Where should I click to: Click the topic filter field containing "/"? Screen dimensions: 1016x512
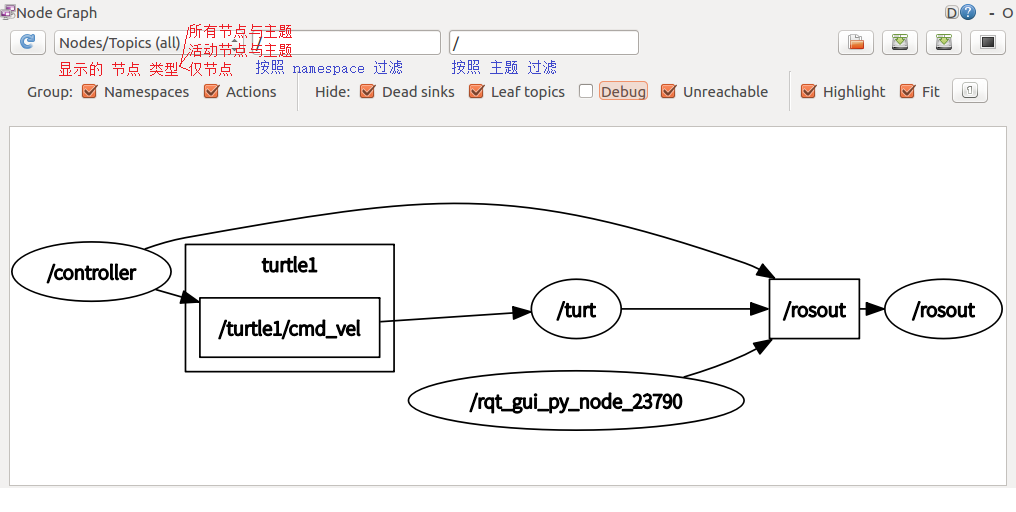tap(544, 43)
